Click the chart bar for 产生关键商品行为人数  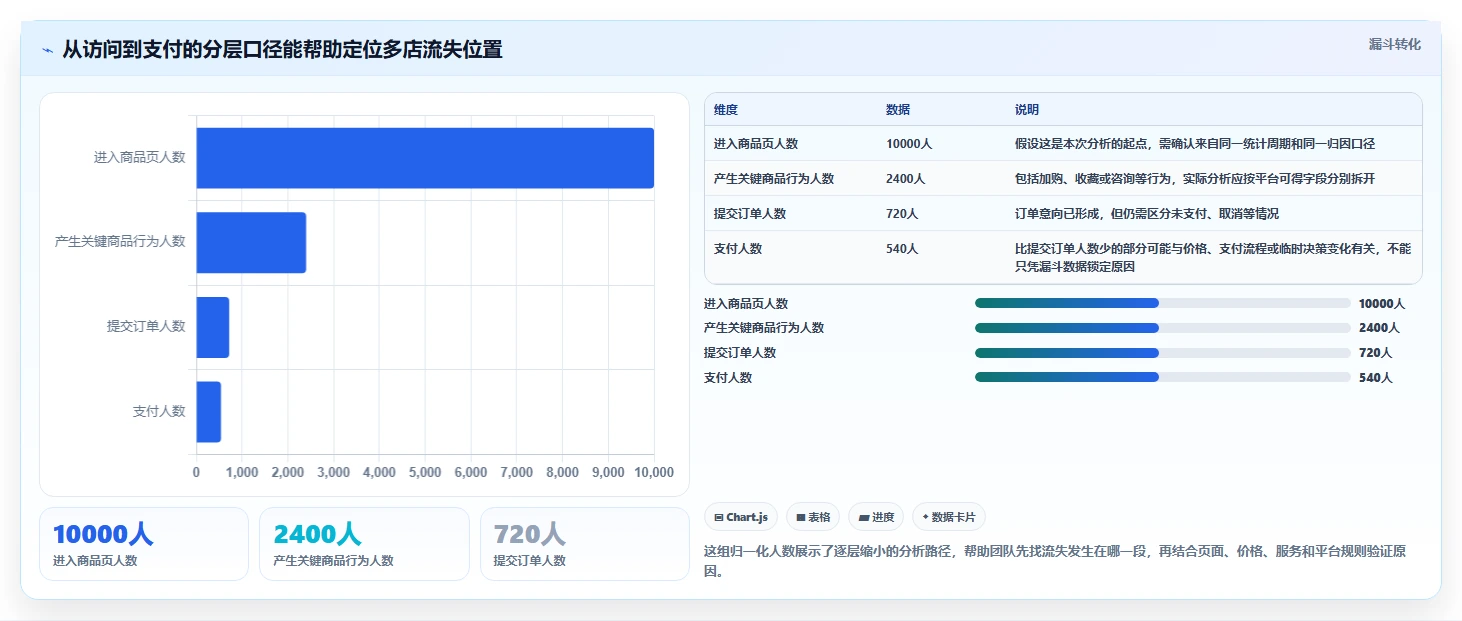click(251, 242)
